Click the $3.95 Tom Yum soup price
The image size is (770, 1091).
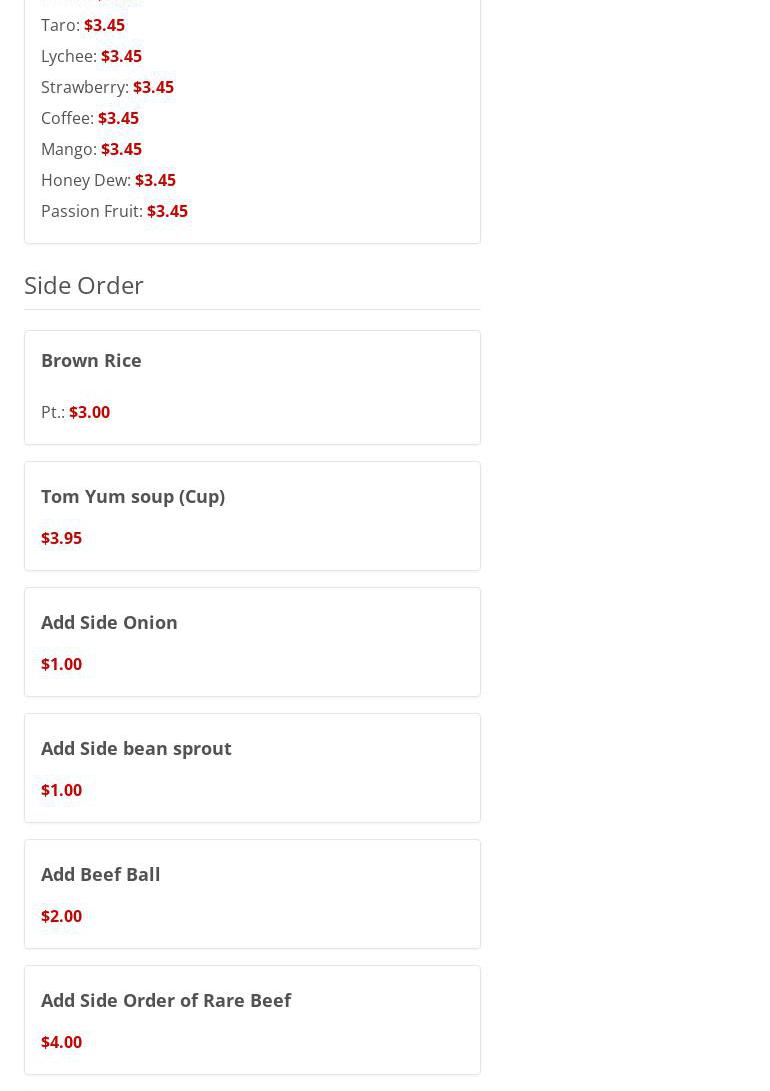pyautogui.click(x=61, y=538)
